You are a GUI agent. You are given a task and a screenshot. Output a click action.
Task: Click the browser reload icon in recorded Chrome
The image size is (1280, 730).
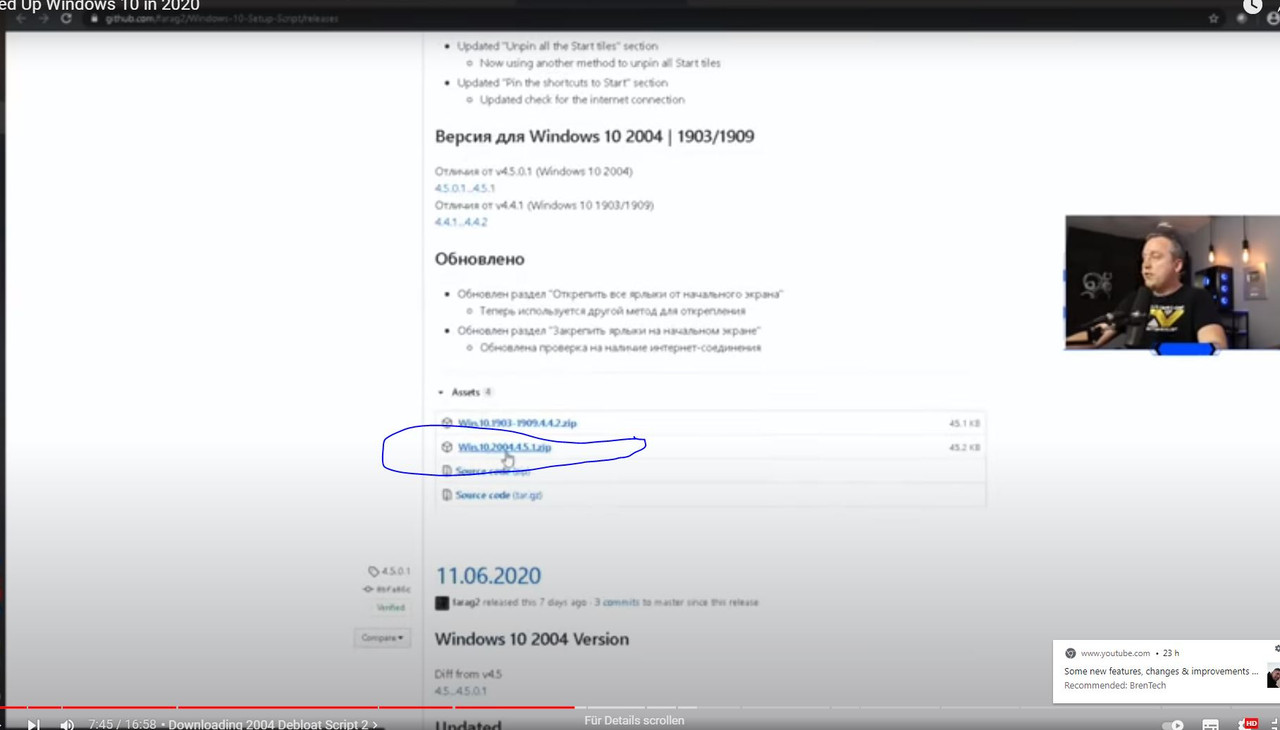(x=67, y=18)
